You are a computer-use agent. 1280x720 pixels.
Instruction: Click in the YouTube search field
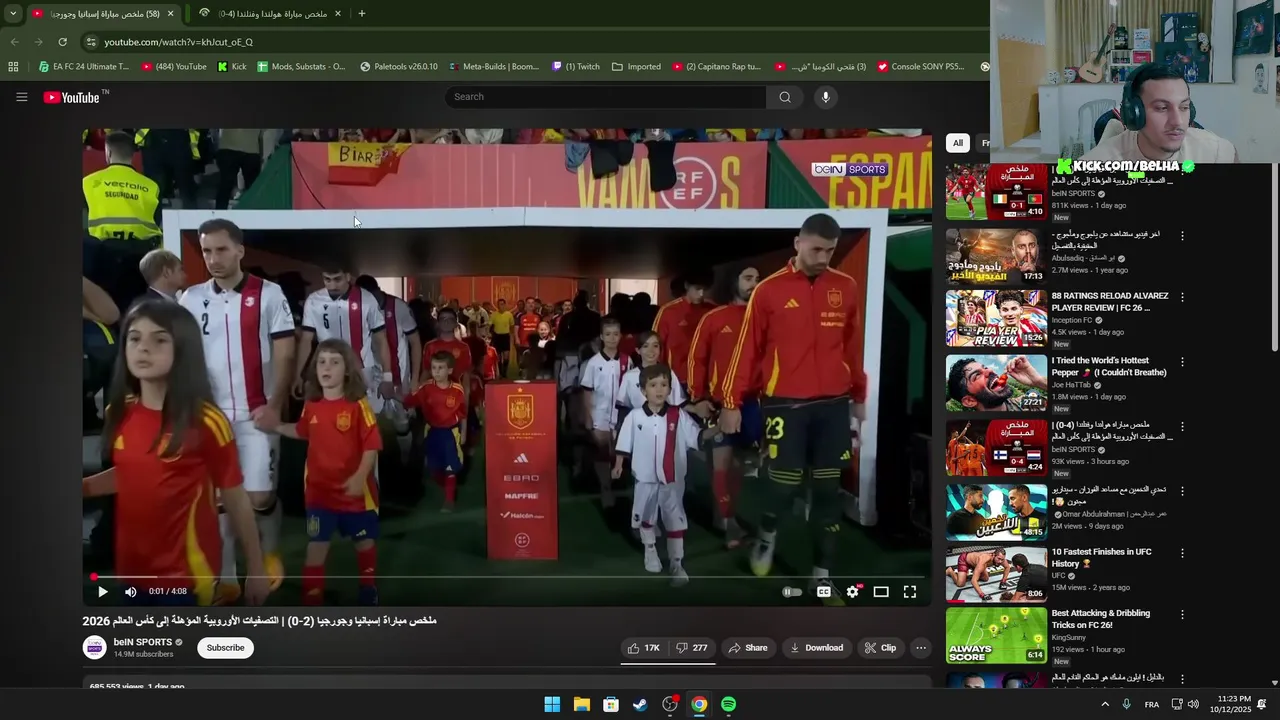606,97
